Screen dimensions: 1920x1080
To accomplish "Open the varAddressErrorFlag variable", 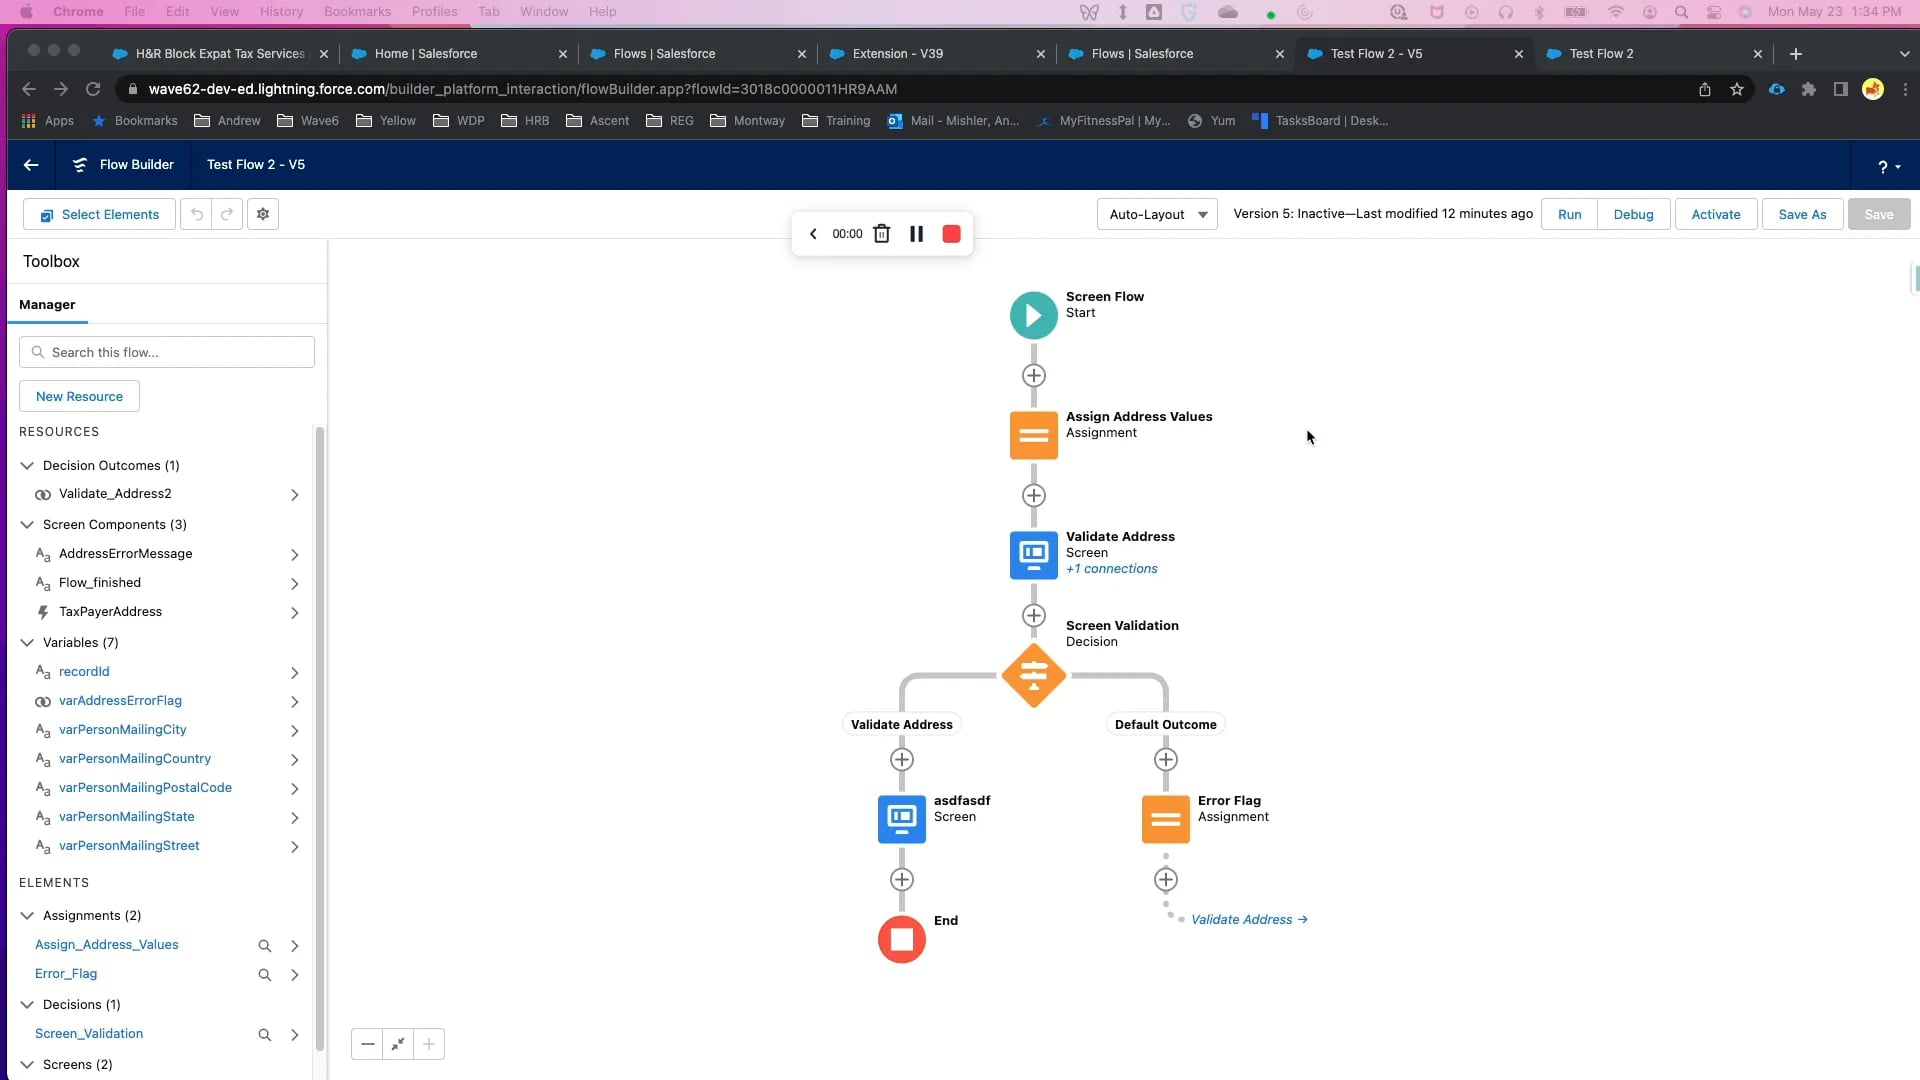I will click(x=120, y=701).
